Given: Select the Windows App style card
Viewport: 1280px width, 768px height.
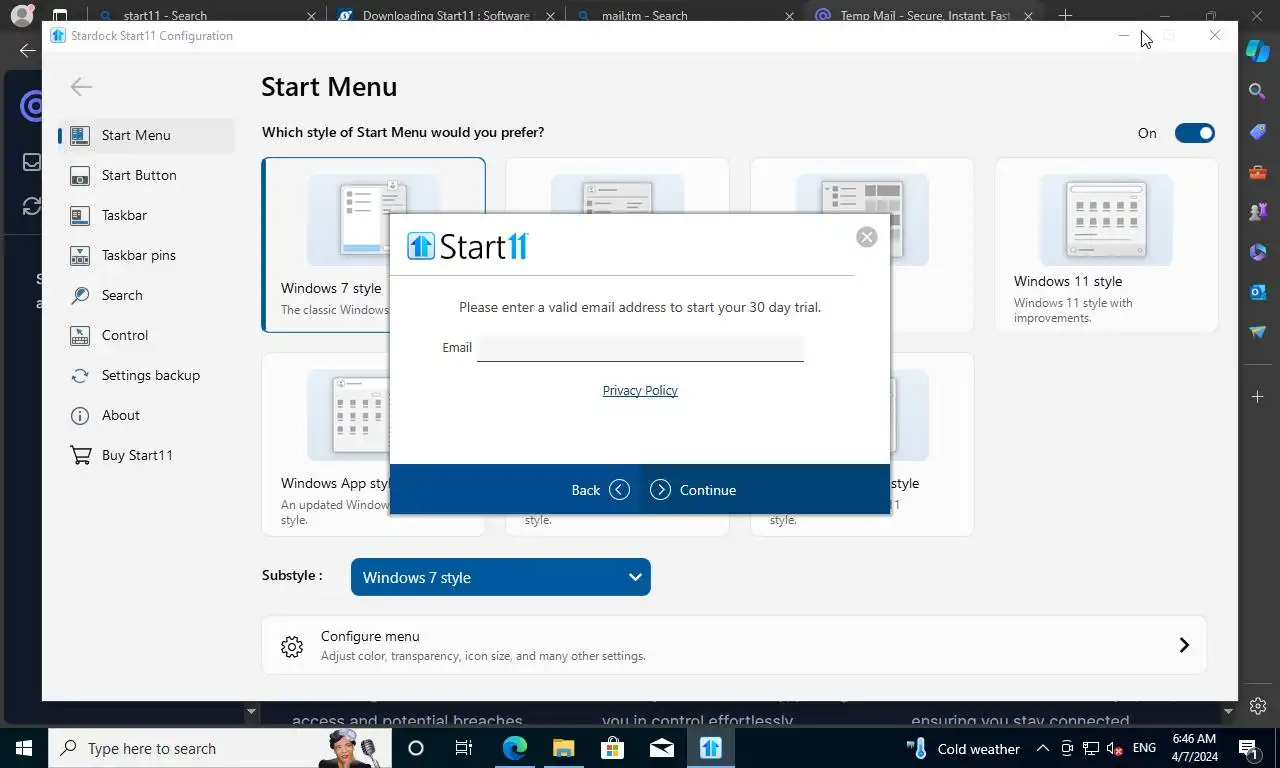Looking at the screenshot, I should 325,444.
